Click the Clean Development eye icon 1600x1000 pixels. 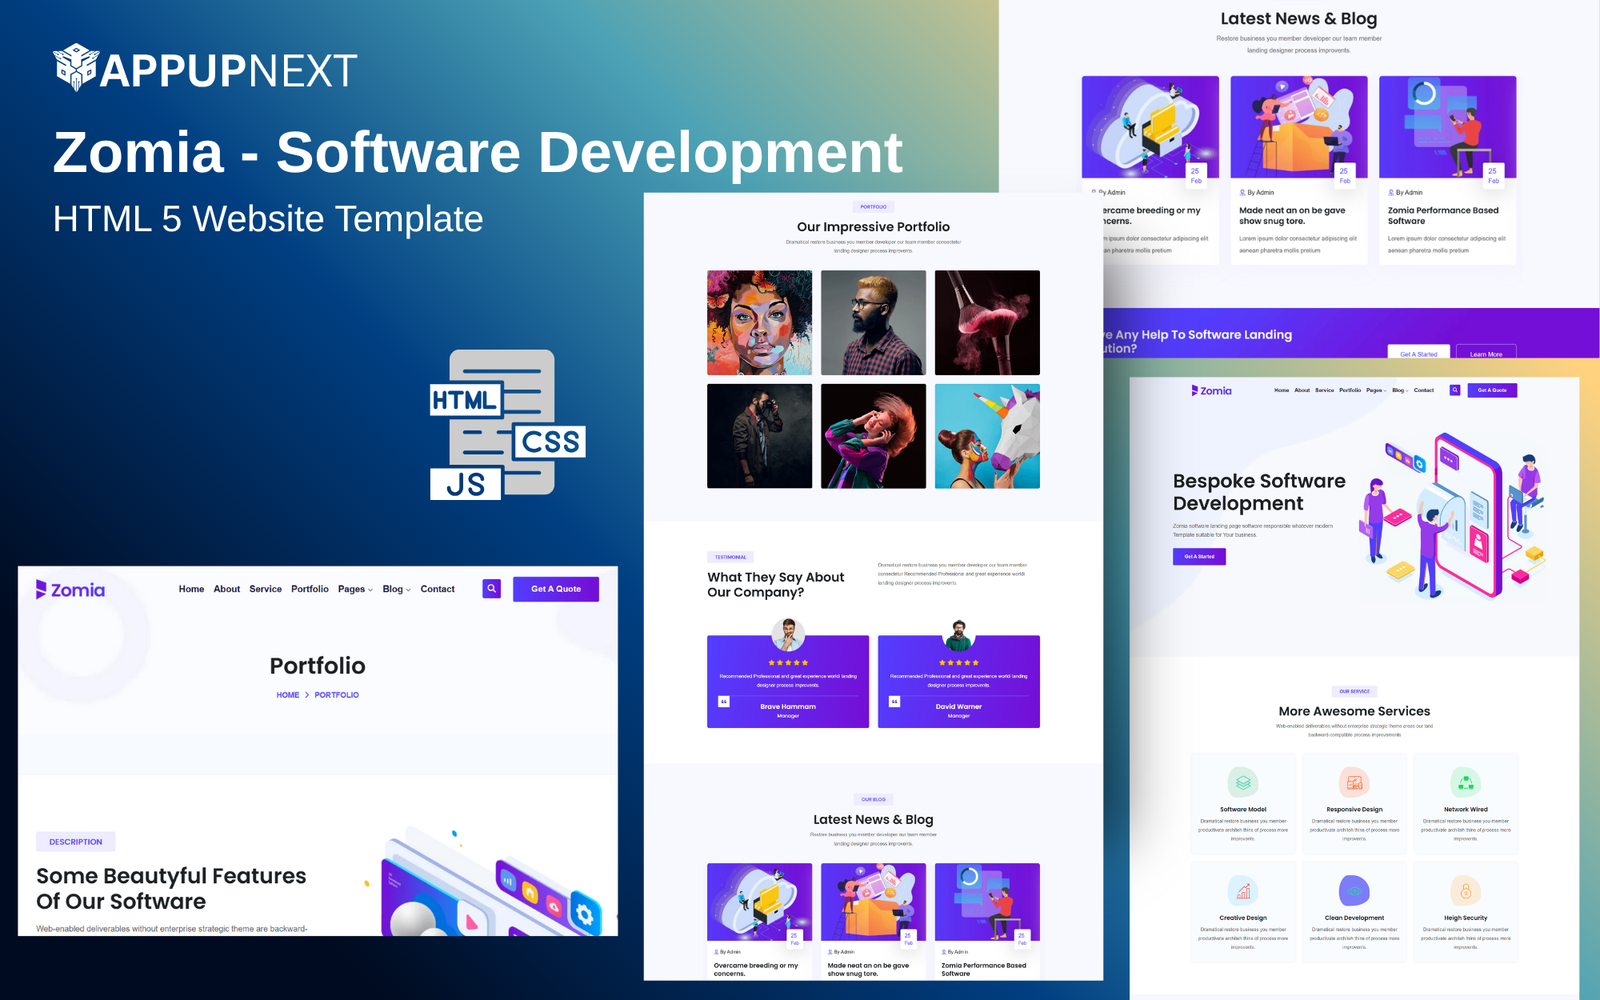[x=1354, y=891]
